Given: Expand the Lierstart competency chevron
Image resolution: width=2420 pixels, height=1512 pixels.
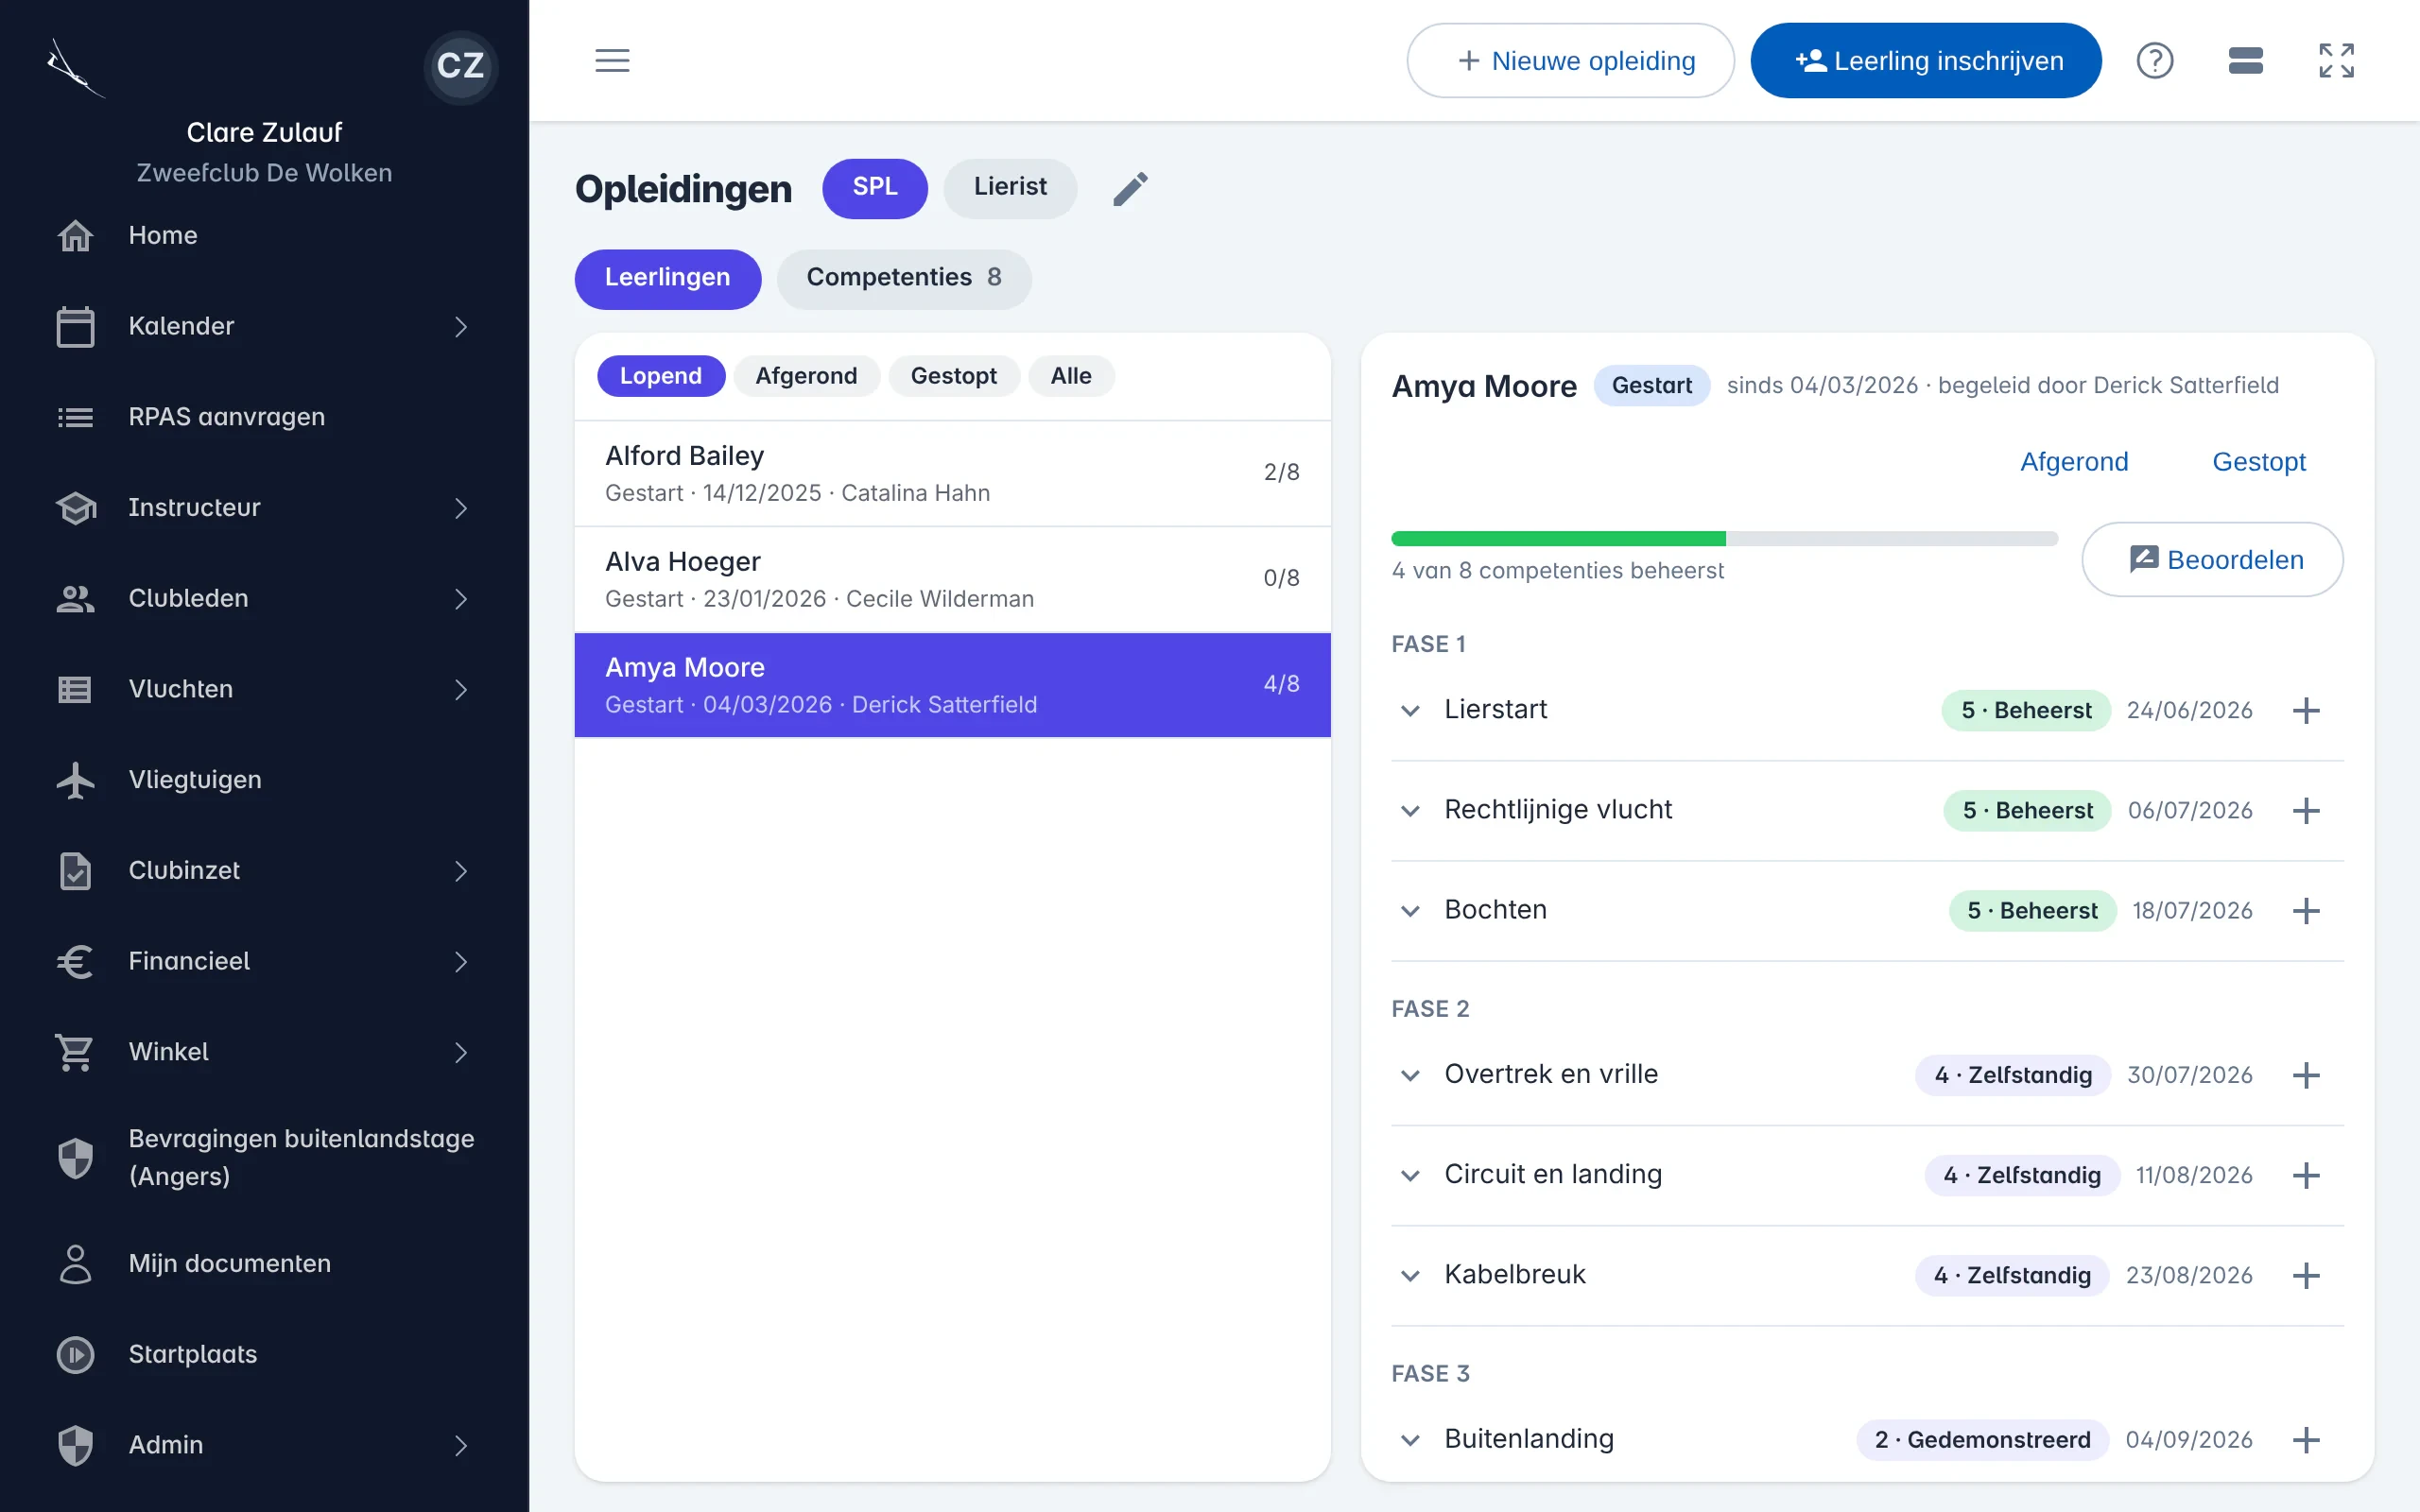Looking at the screenshot, I should [1410, 711].
